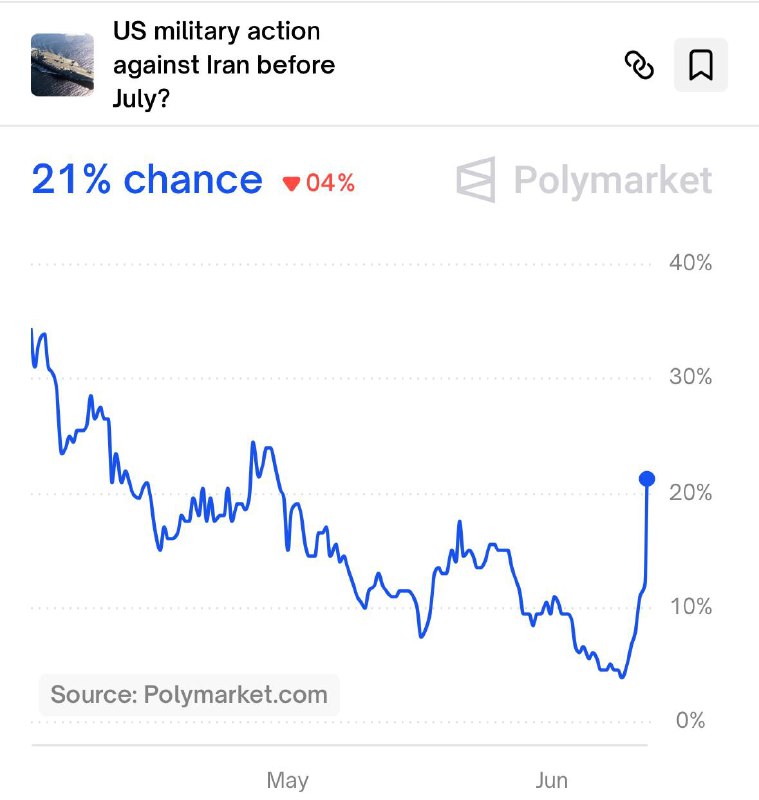
Task: Click the chart's lowest point in June
Action: (622, 677)
